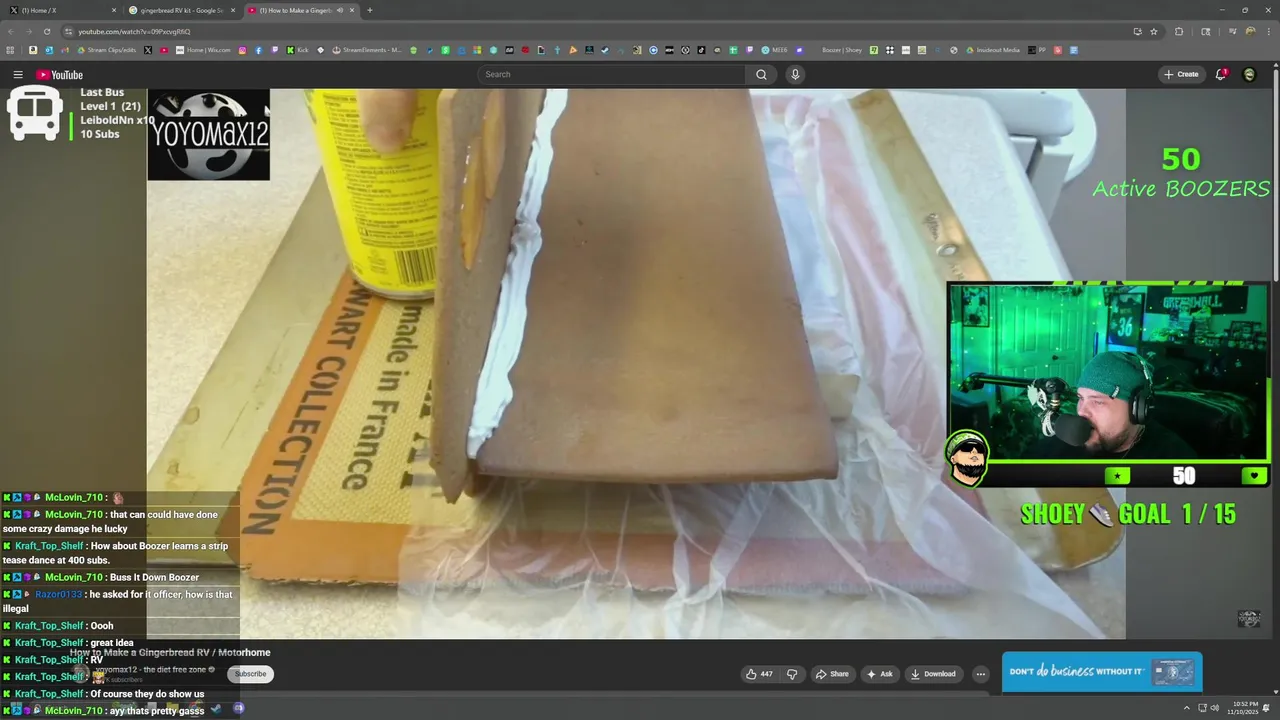The height and width of the screenshot is (720, 1280).
Task: Open the Kick bookmark
Action: 298,50
